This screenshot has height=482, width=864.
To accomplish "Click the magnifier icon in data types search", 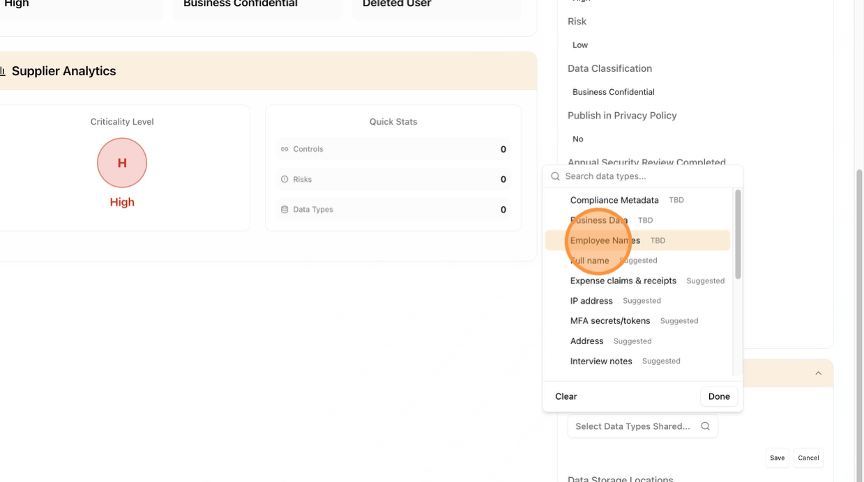I will tap(555, 176).
